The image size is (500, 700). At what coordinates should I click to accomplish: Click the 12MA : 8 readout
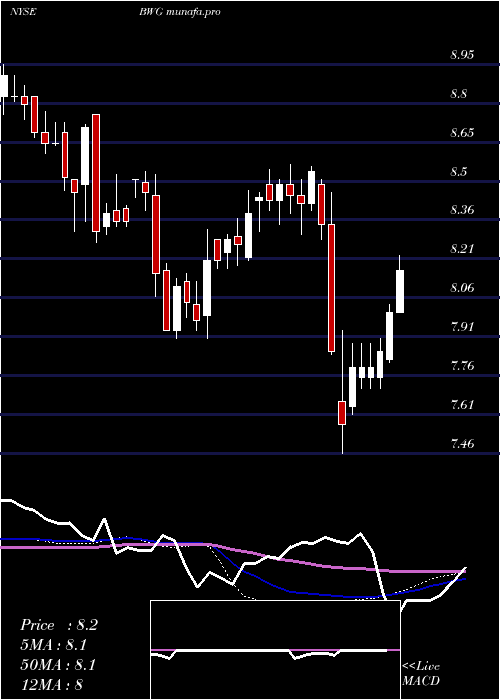click(51, 684)
